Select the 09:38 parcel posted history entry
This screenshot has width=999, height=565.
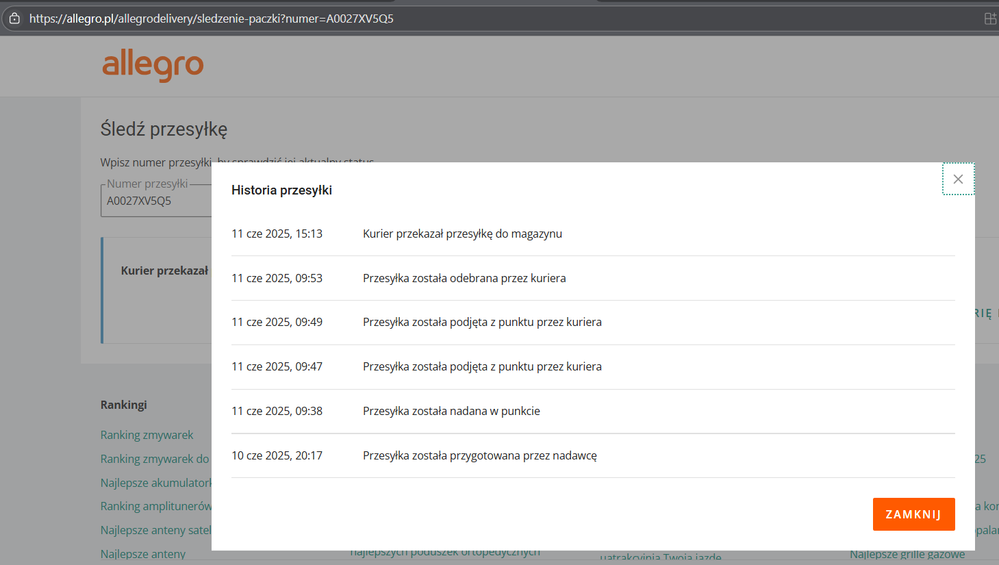pyautogui.click(x=451, y=411)
